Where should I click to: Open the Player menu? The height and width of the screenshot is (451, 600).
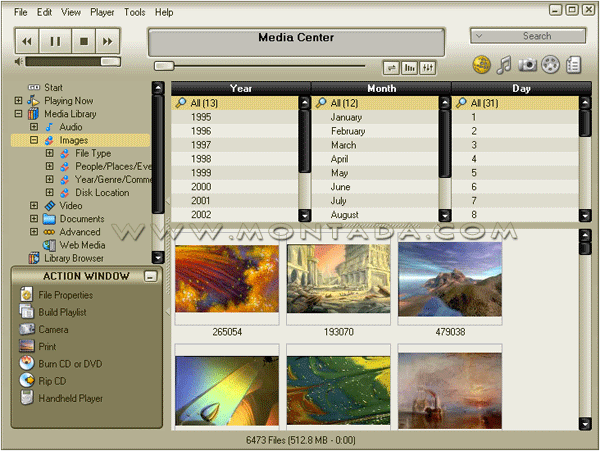(x=102, y=12)
